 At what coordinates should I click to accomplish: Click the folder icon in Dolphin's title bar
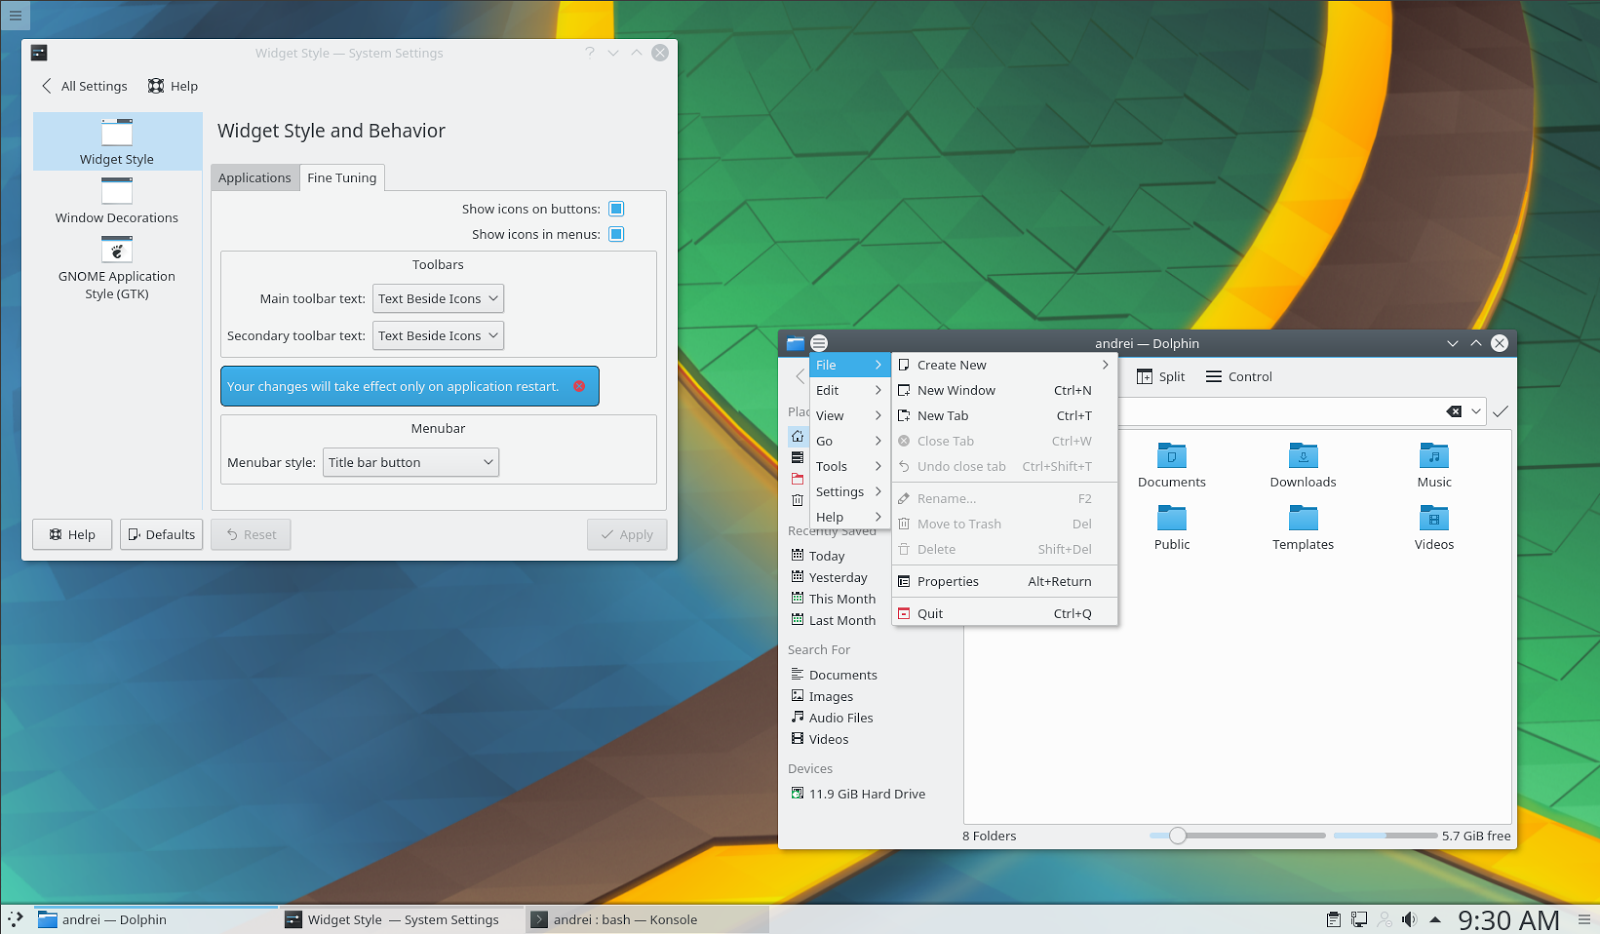(x=795, y=343)
